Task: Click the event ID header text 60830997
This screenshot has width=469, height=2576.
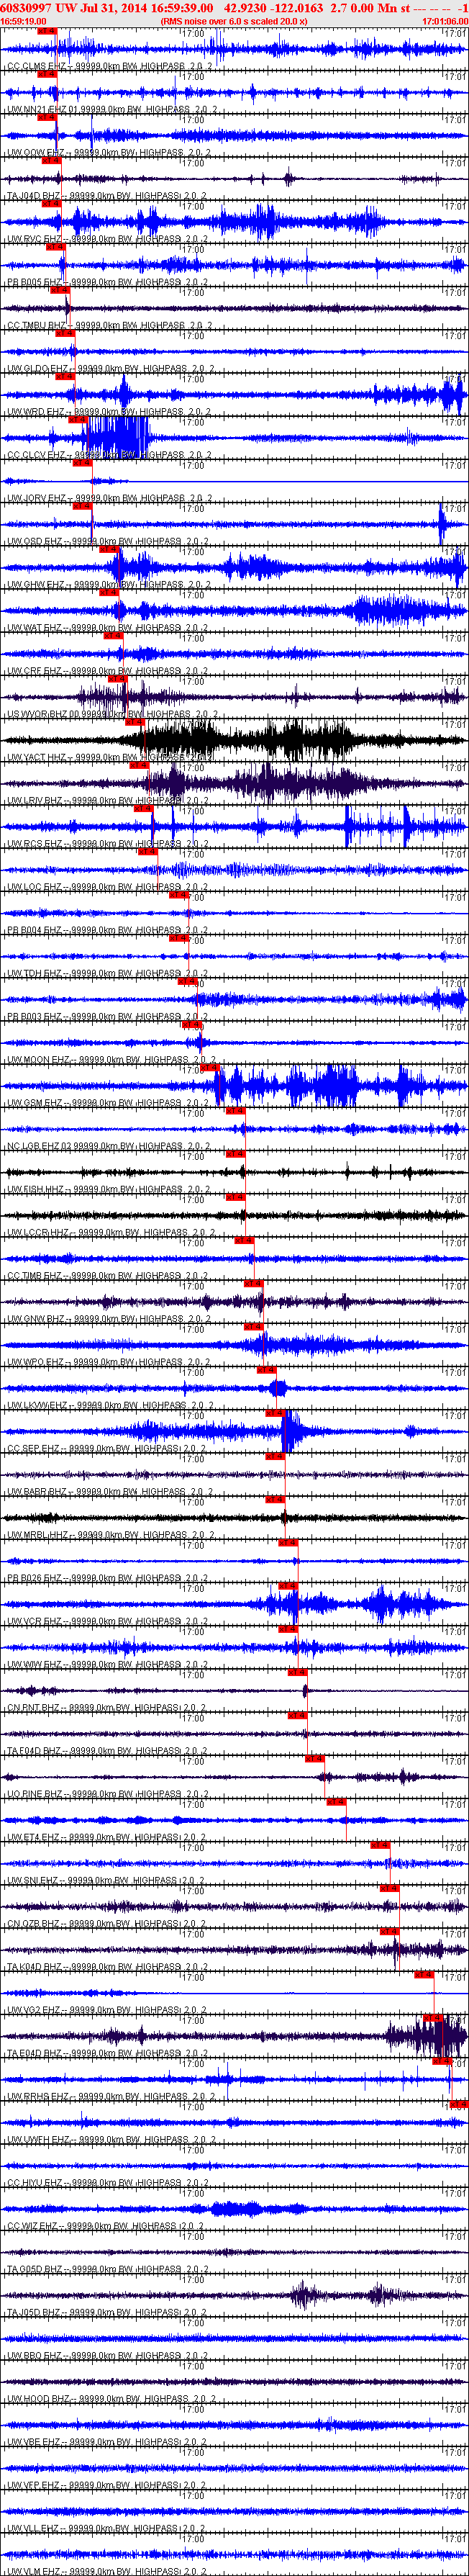Action: point(27,7)
